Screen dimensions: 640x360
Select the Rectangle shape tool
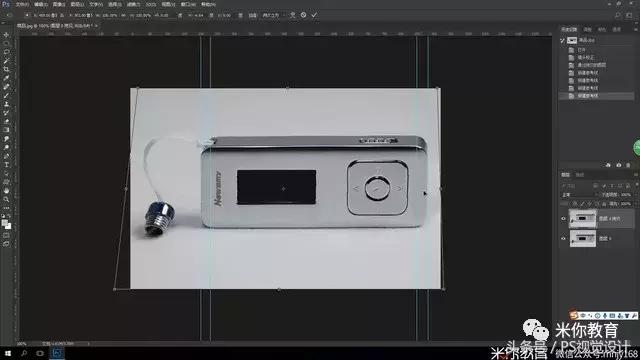(x=6, y=182)
